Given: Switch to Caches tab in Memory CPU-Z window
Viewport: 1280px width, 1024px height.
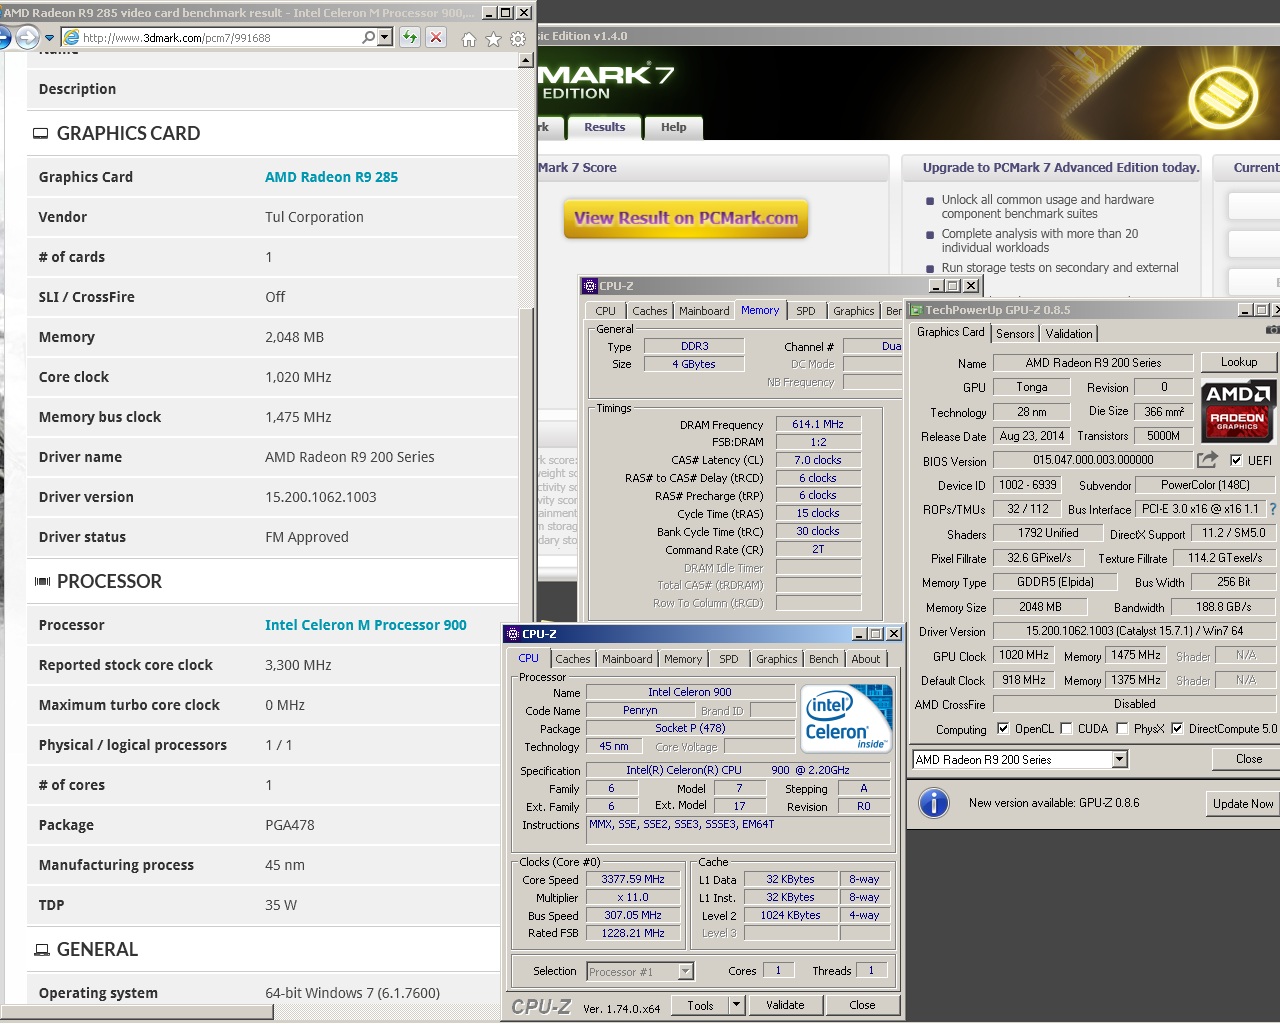Looking at the screenshot, I should [x=650, y=311].
